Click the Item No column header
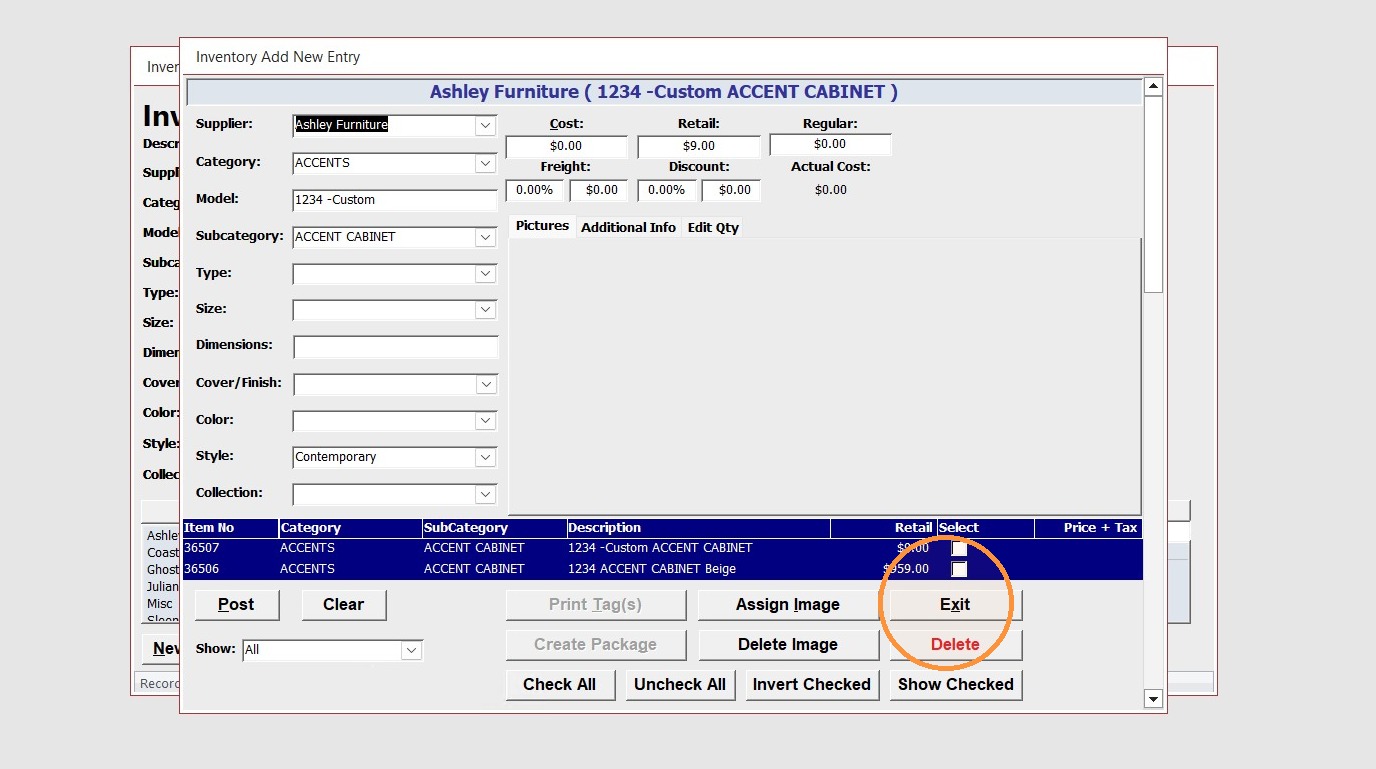This screenshot has height=769, width=1376. click(230, 528)
